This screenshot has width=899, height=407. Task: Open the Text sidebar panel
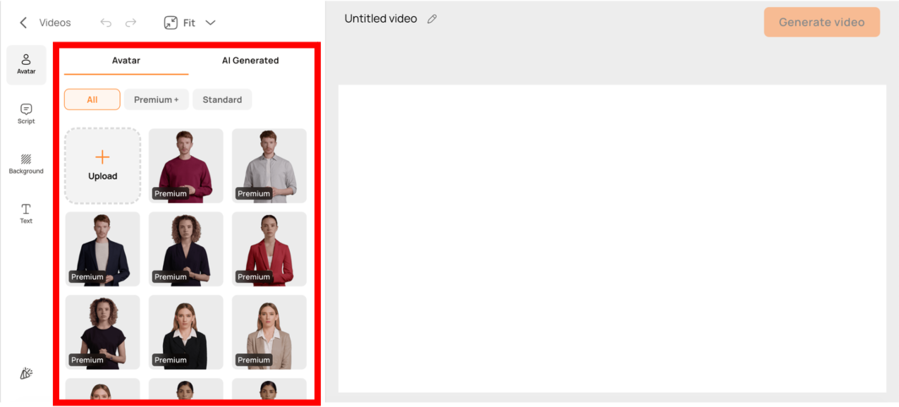(26, 213)
